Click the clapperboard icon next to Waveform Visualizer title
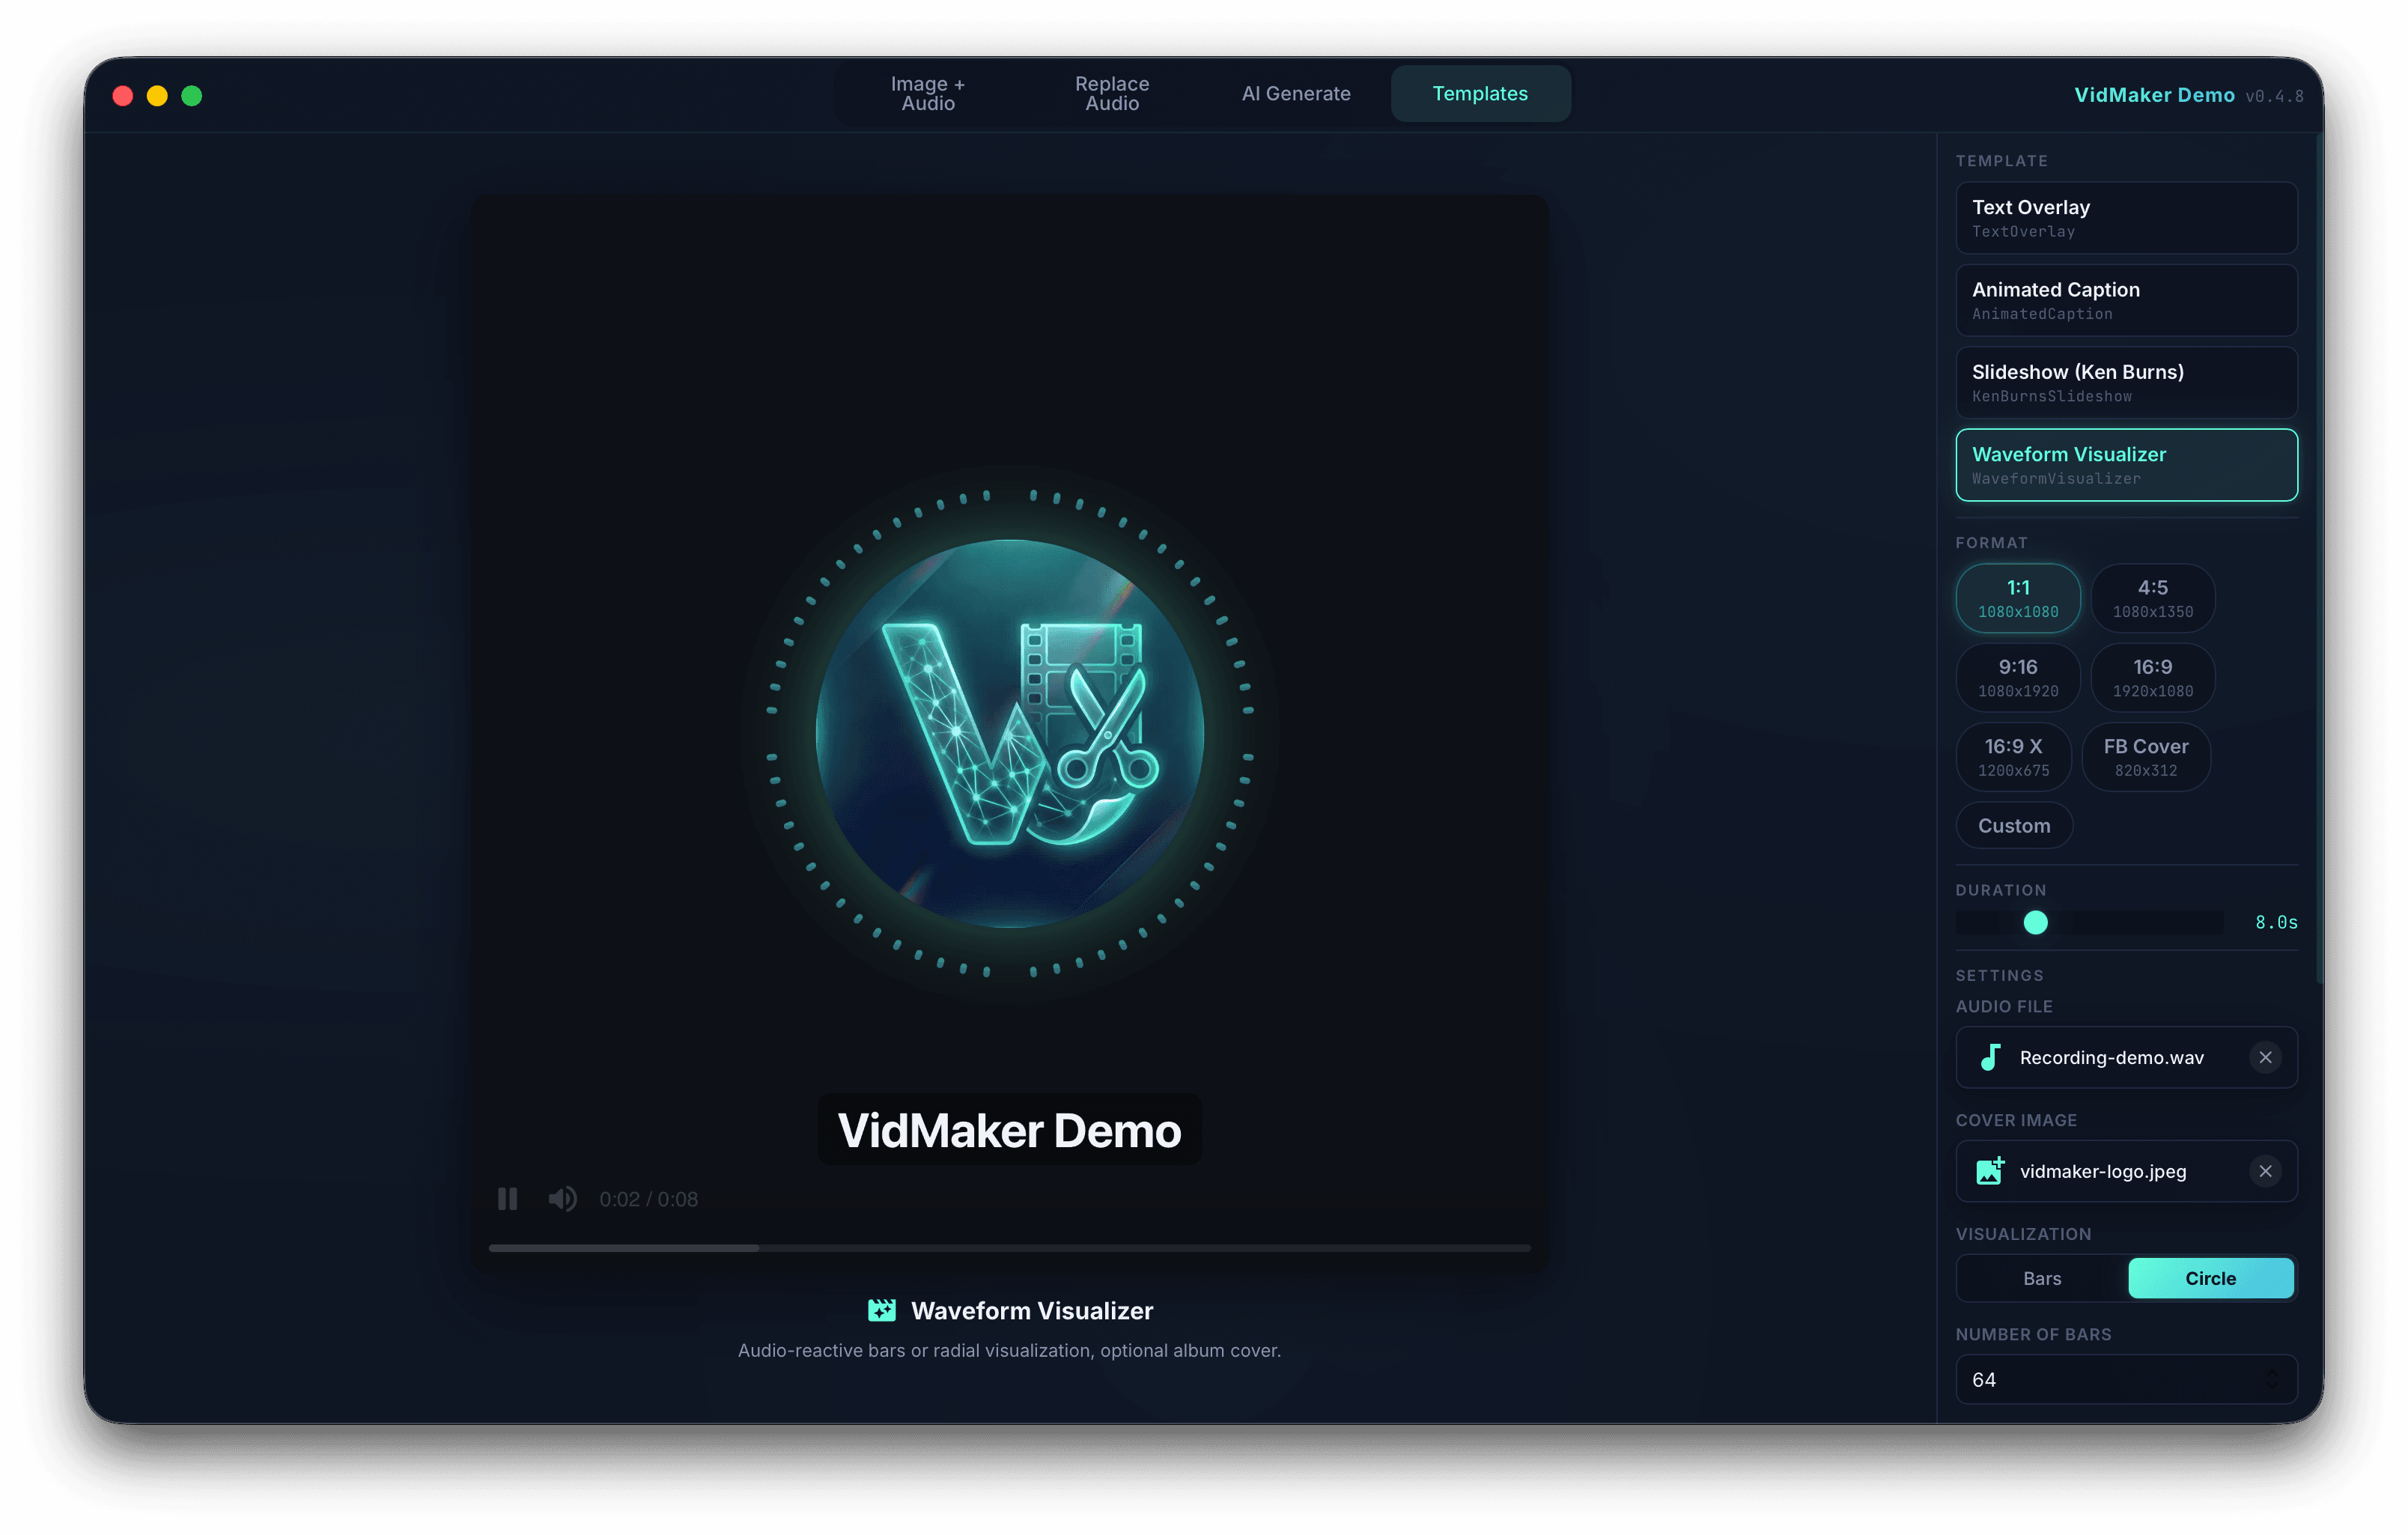 881,1310
